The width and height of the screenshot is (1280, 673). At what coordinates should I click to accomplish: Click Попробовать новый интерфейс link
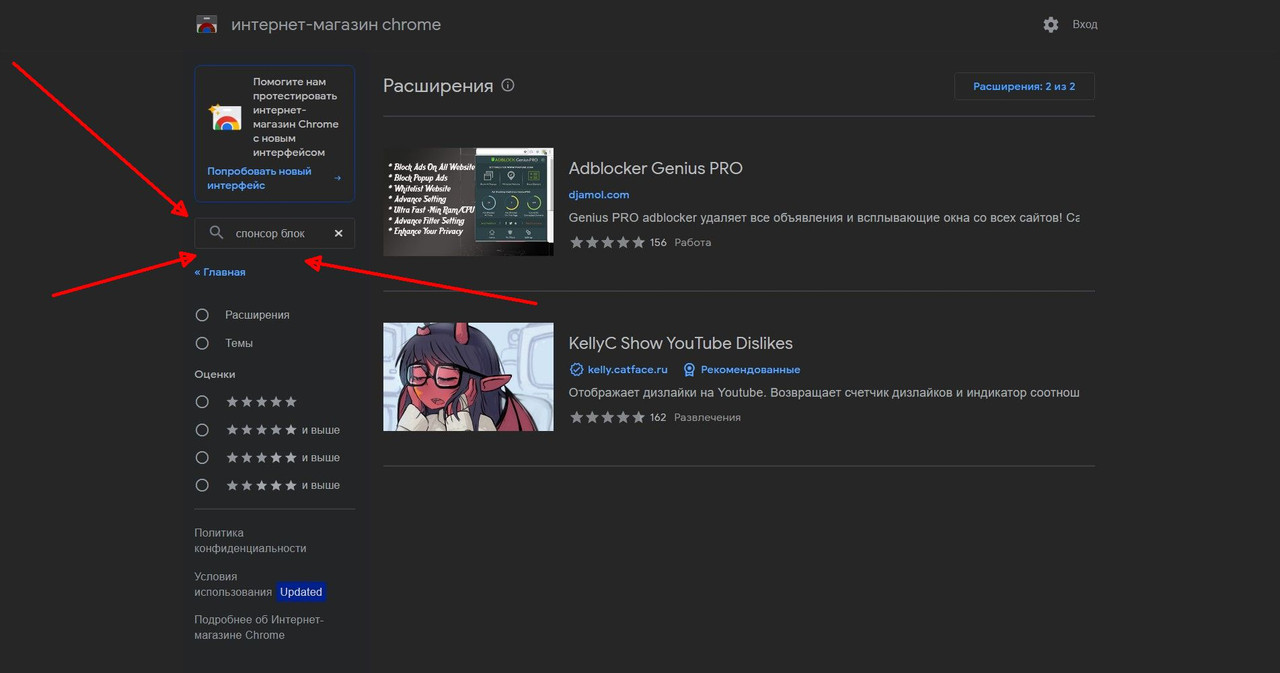point(259,178)
